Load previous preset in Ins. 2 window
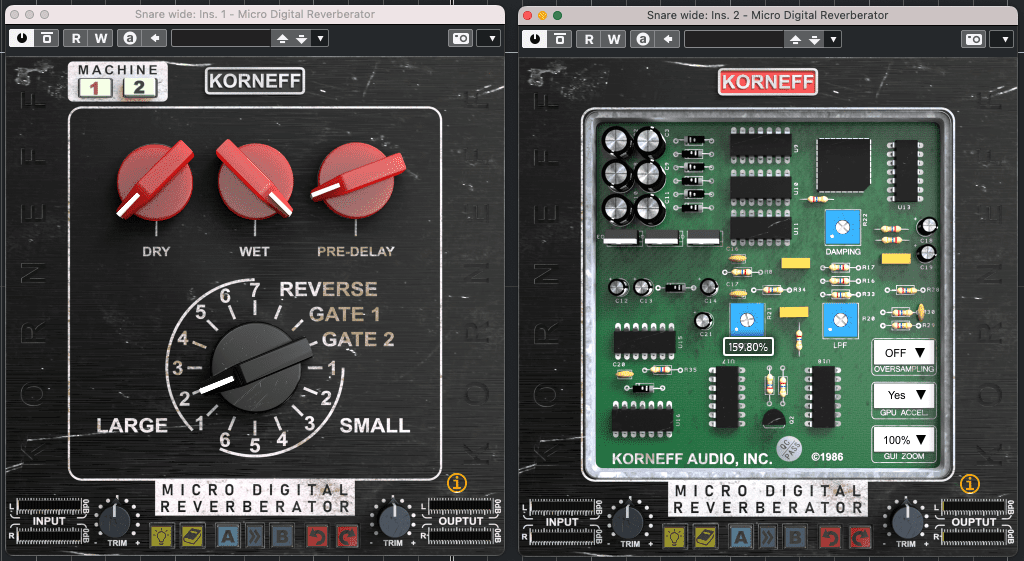This screenshot has height=561, width=1024. click(x=795, y=39)
